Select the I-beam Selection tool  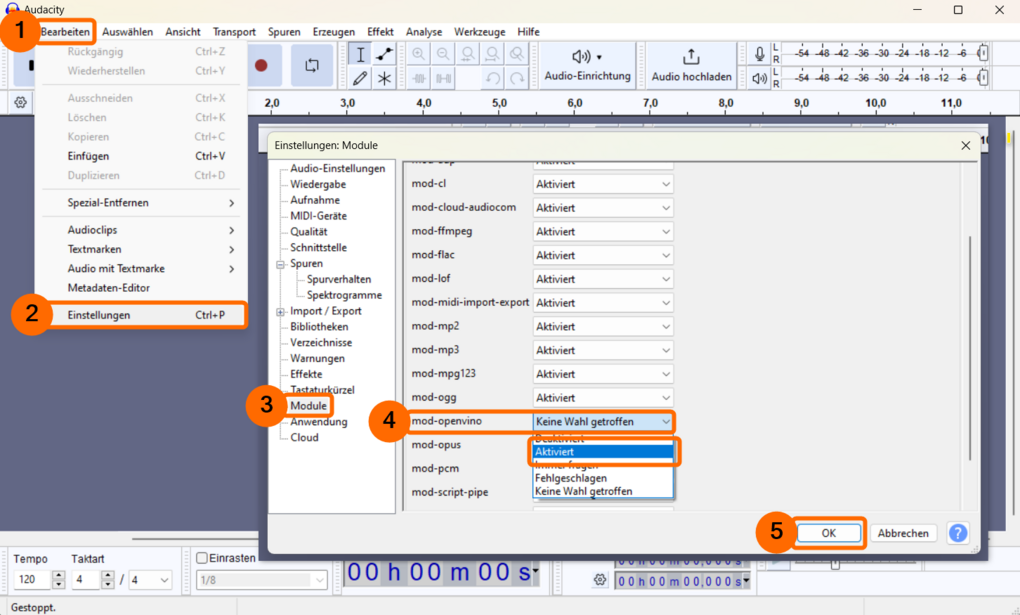pos(360,54)
